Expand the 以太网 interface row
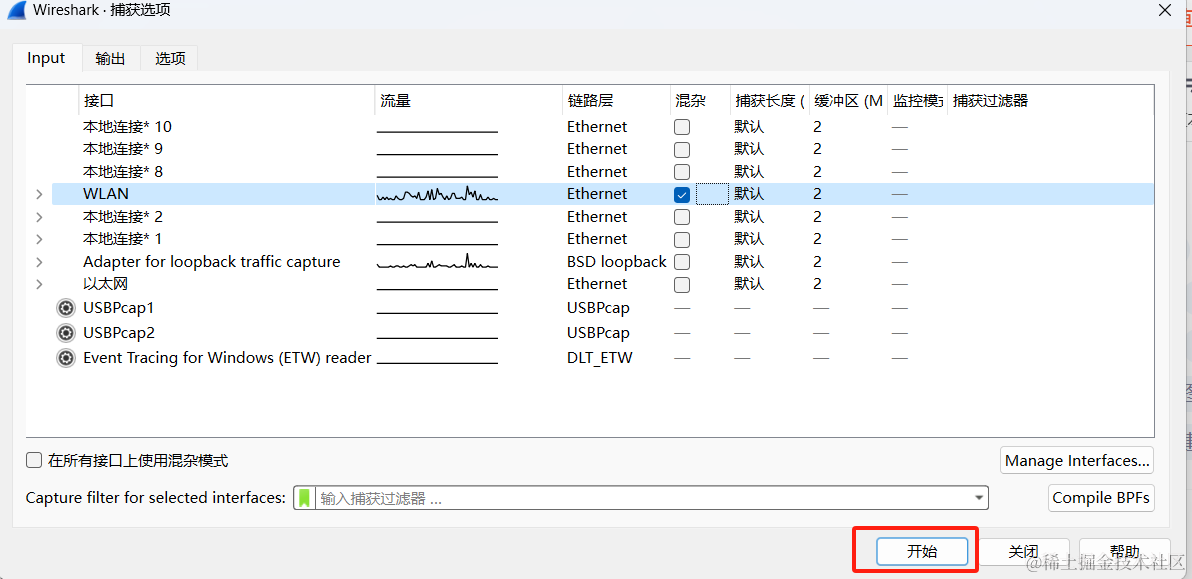The image size is (1192, 579). 39,284
